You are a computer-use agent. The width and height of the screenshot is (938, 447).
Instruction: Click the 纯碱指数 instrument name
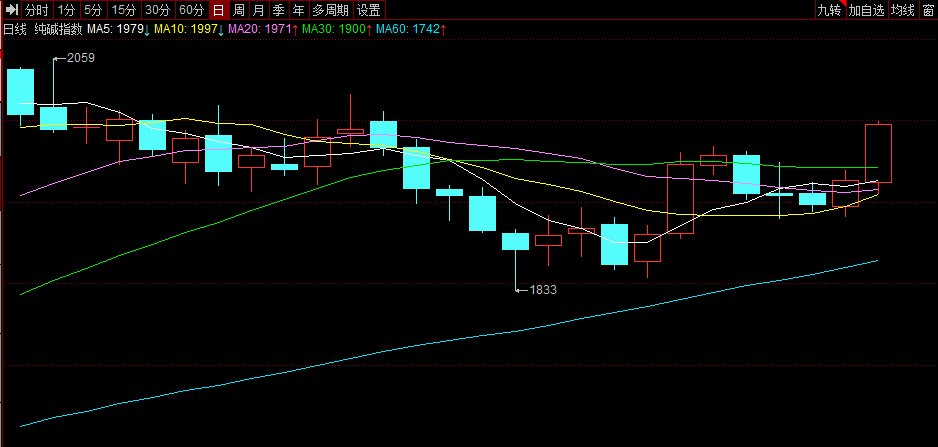point(58,29)
